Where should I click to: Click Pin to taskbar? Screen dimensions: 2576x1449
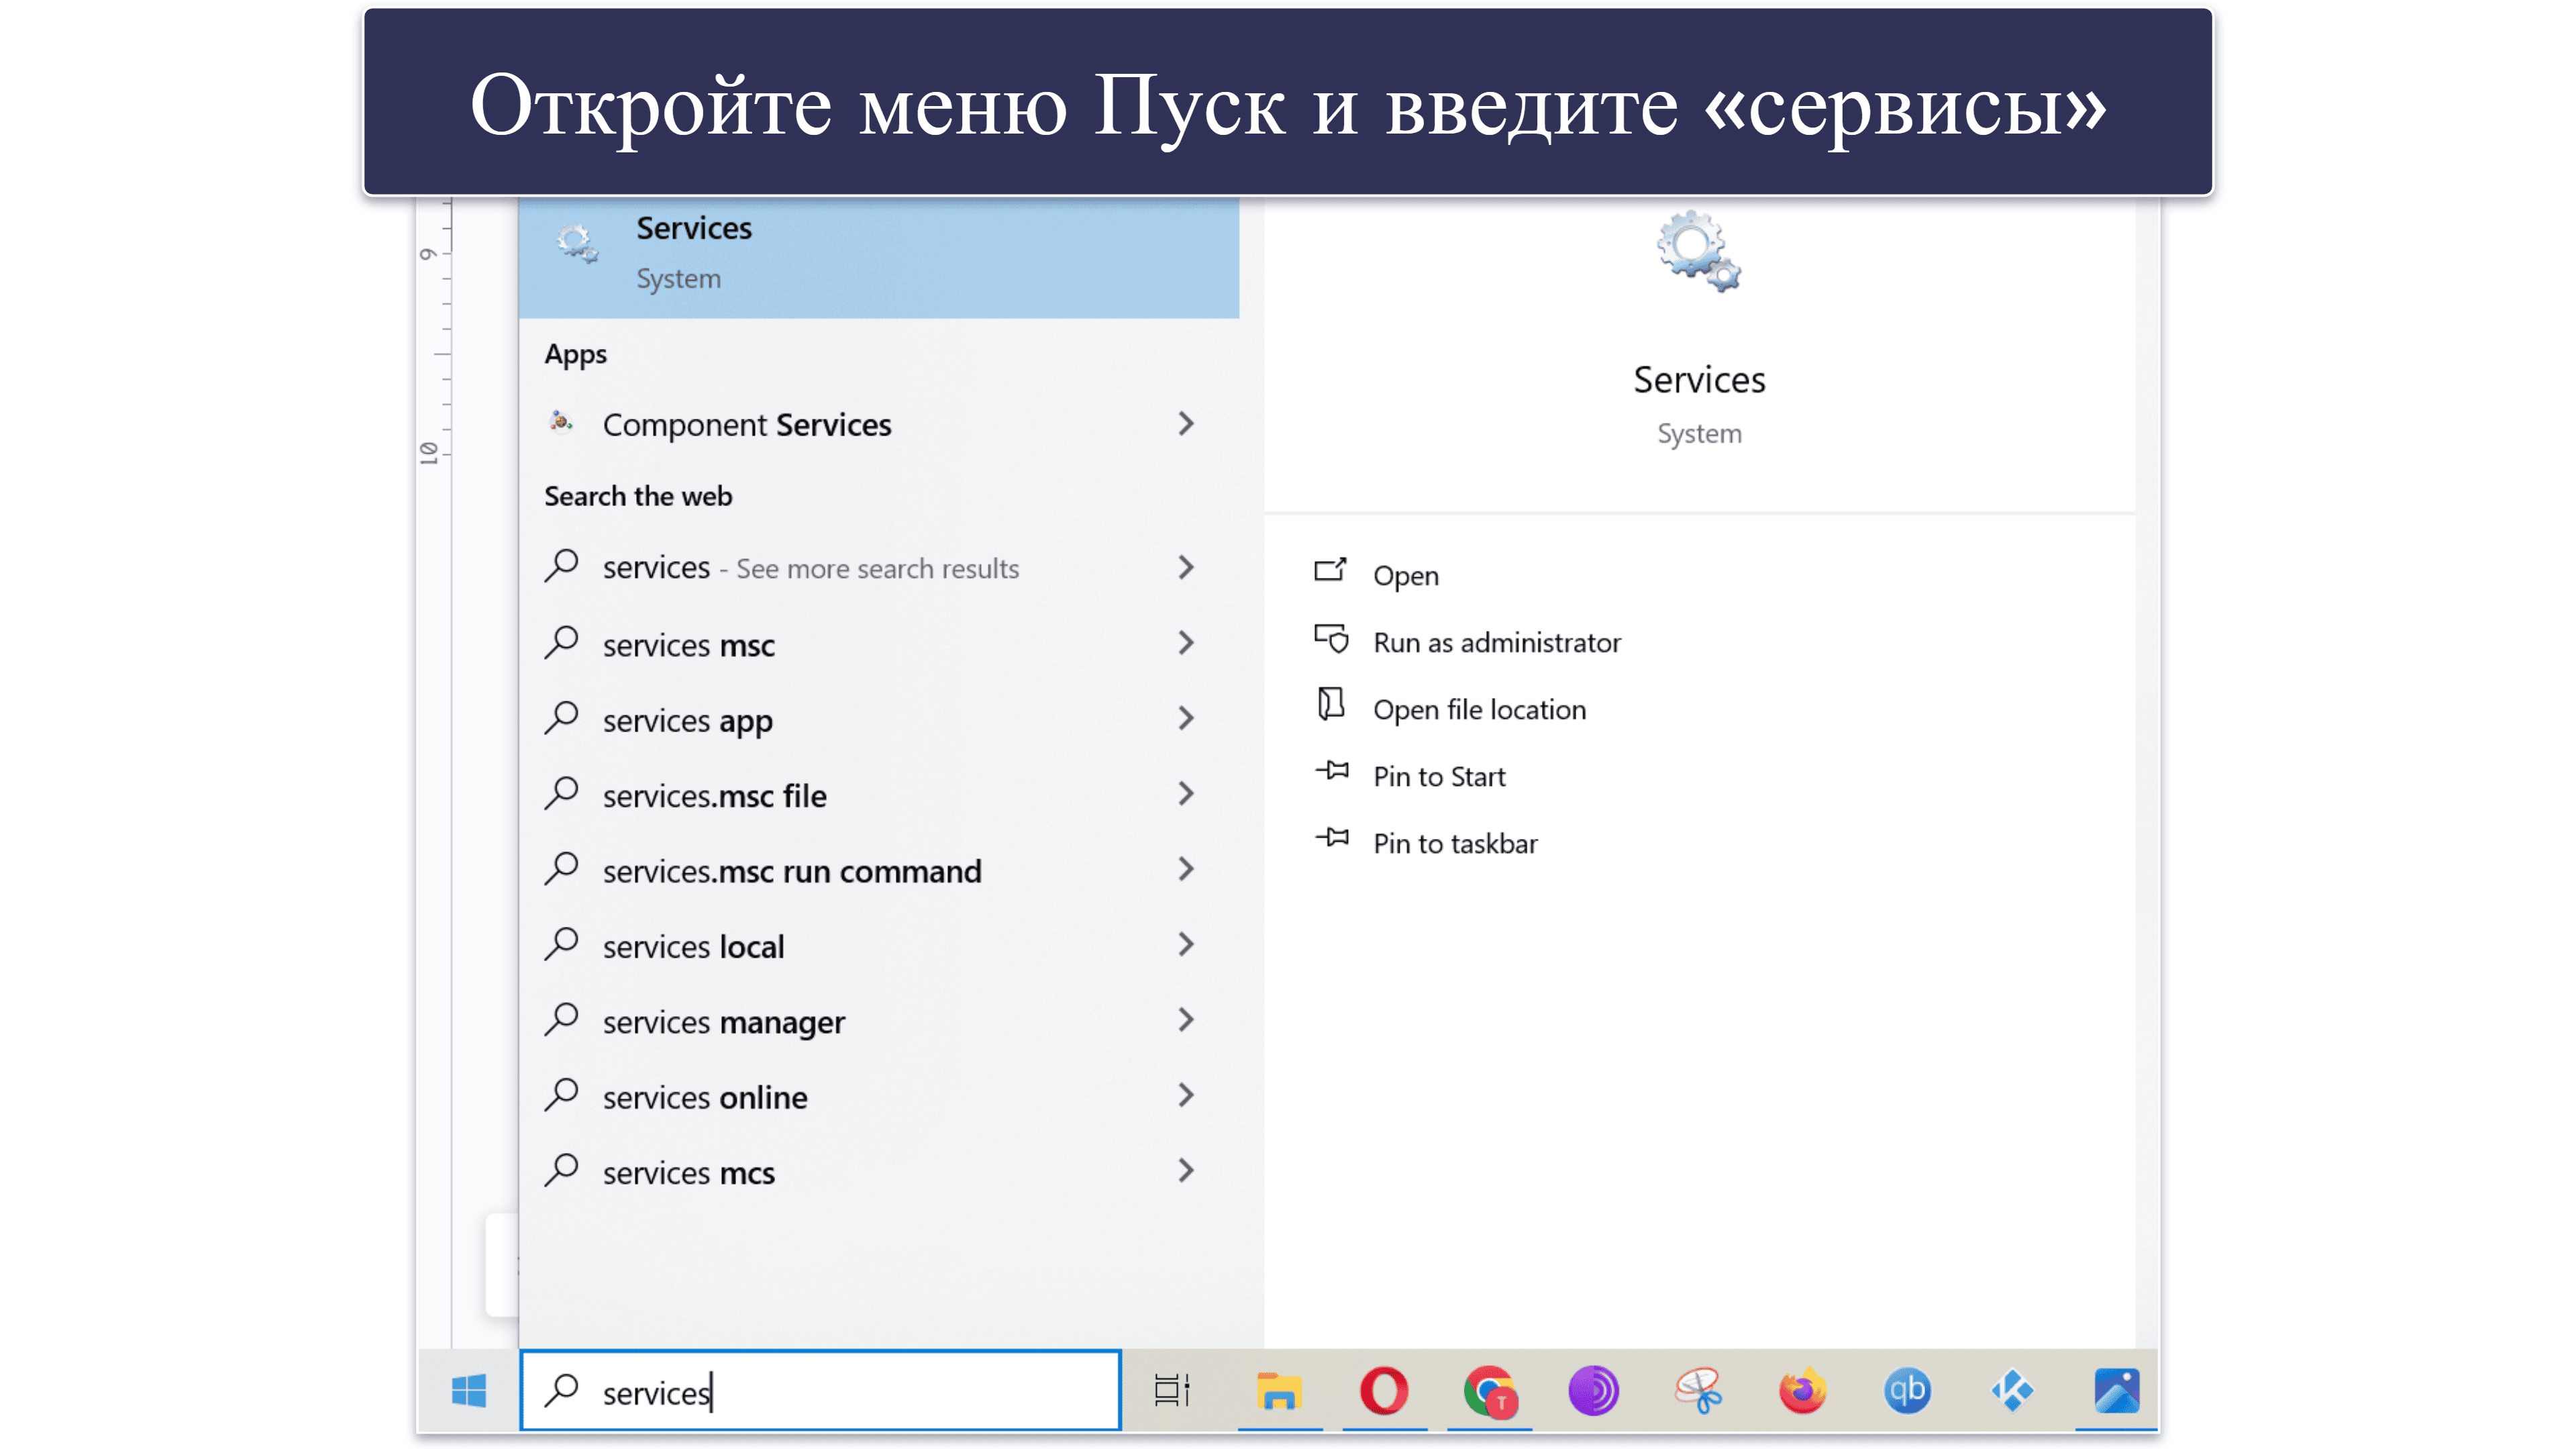1455,843
